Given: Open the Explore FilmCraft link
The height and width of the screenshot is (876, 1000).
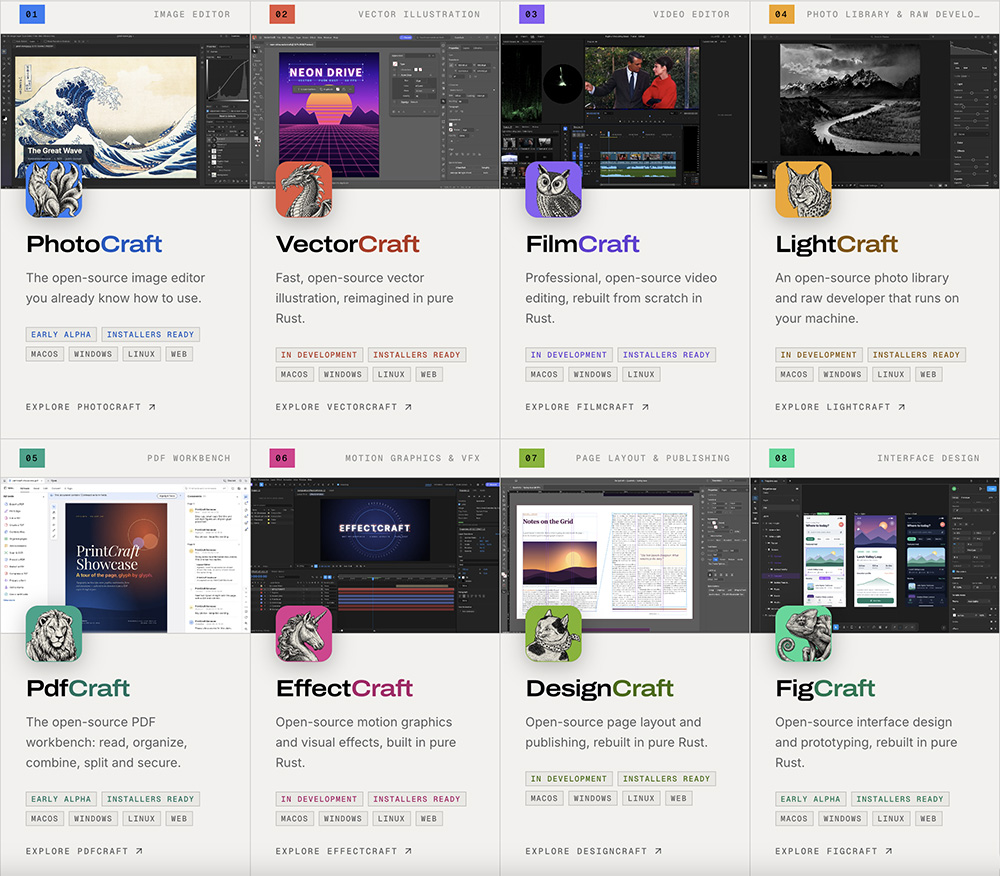Looking at the screenshot, I should click(587, 407).
